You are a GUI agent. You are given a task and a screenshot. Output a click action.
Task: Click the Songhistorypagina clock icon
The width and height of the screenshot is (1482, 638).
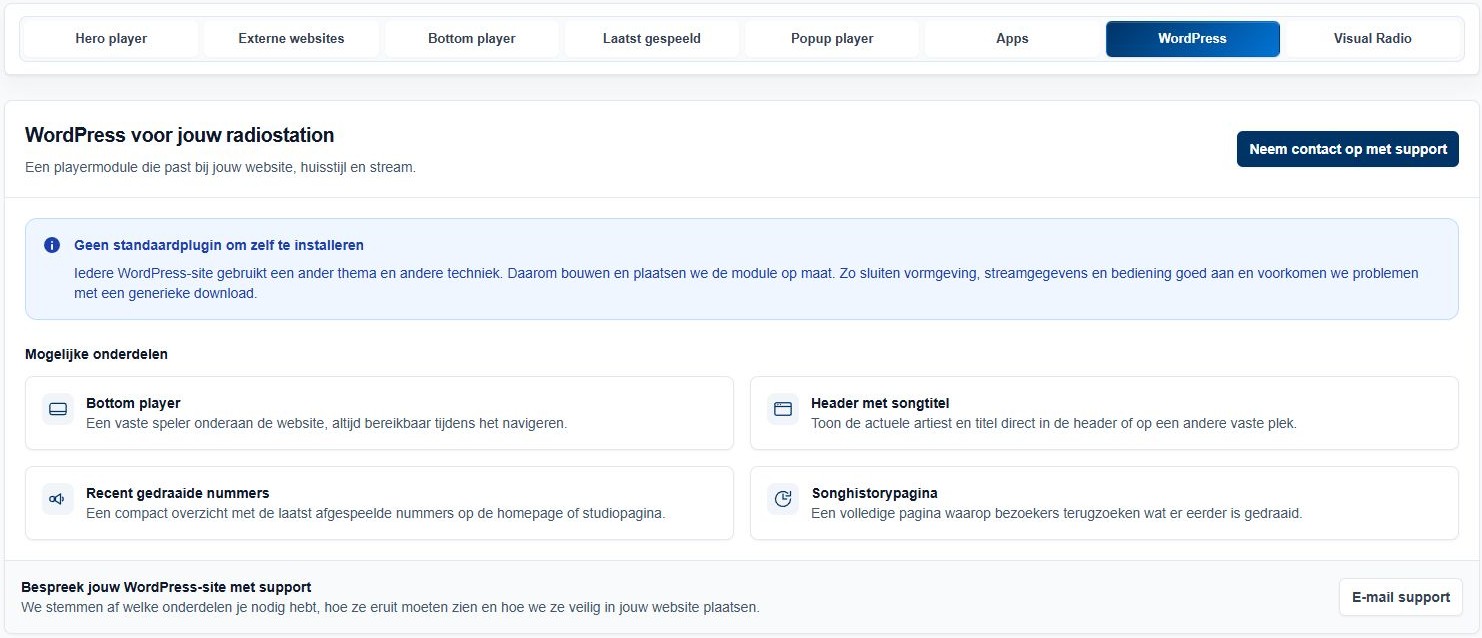[x=783, y=499]
